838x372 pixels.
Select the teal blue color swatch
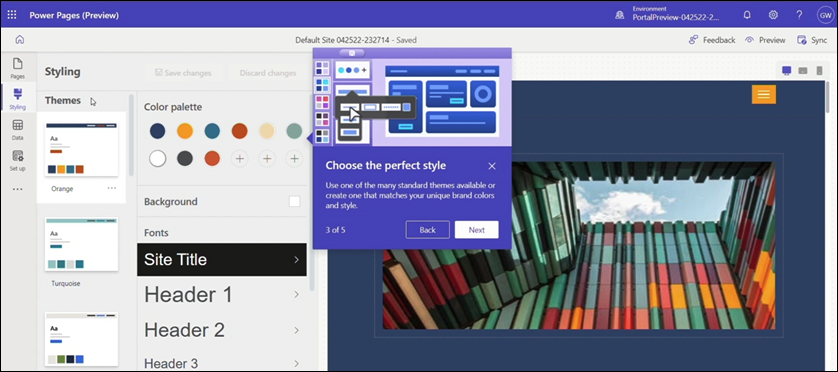(212, 131)
